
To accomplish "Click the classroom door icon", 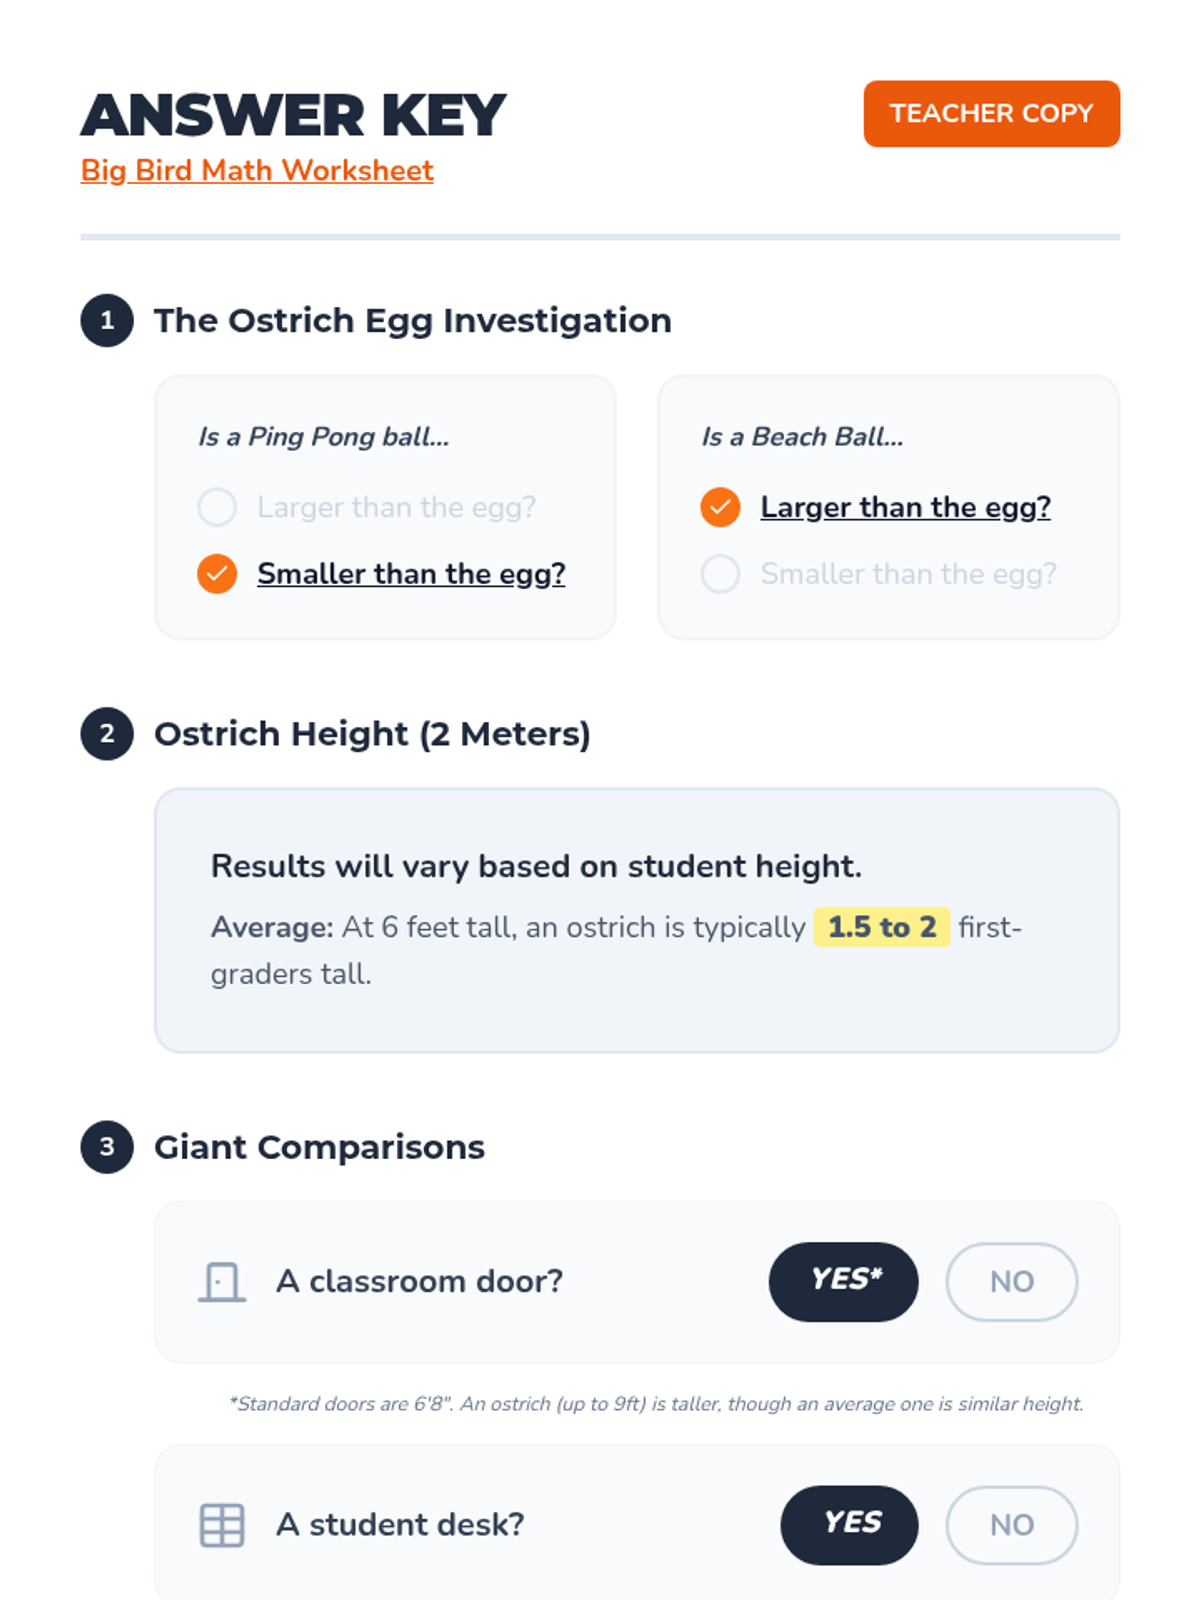I will 222,1282.
